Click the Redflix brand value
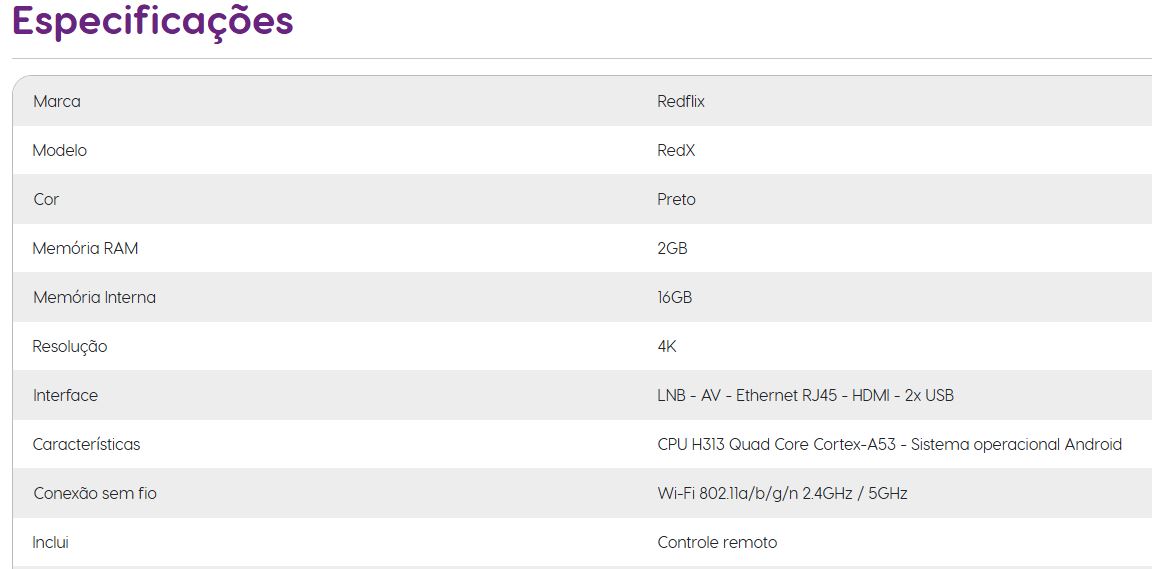The width and height of the screenshot is (1152, 569). (681, 101)
